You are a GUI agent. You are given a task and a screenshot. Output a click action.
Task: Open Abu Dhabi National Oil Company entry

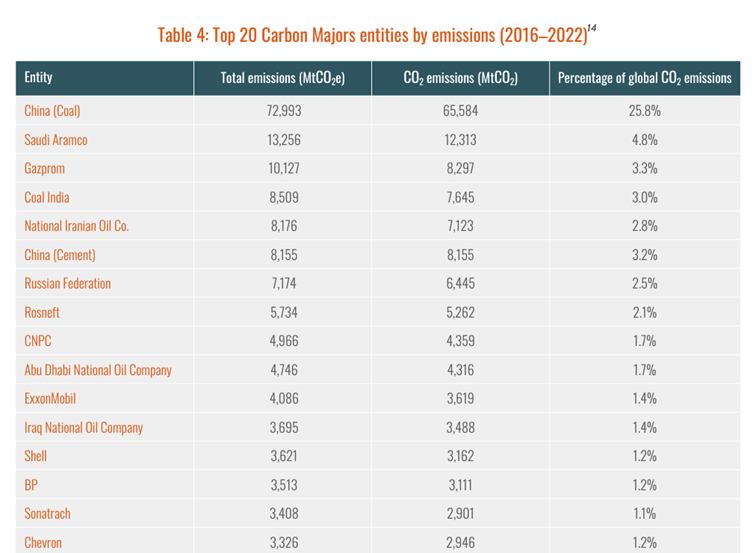[98, 370]
